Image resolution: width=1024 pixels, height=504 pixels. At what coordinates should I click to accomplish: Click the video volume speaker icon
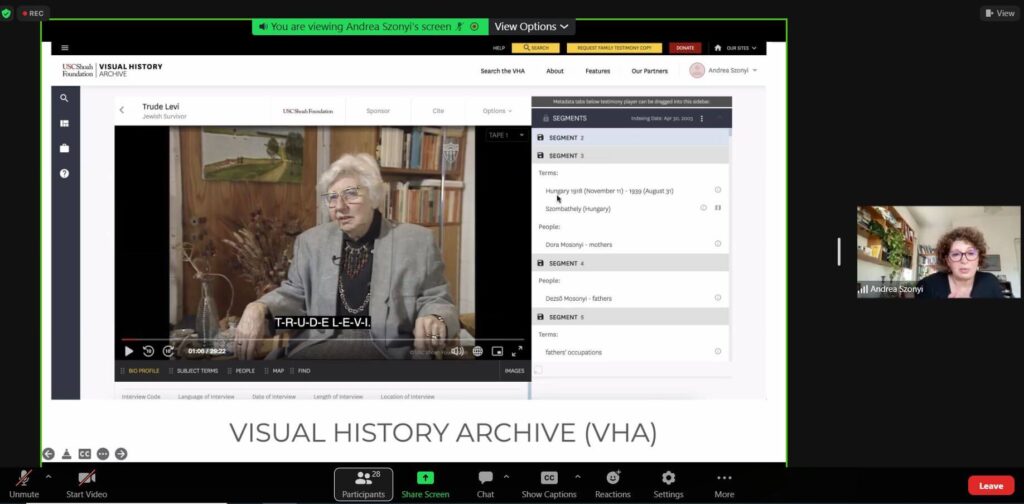(x=457, y=351)
